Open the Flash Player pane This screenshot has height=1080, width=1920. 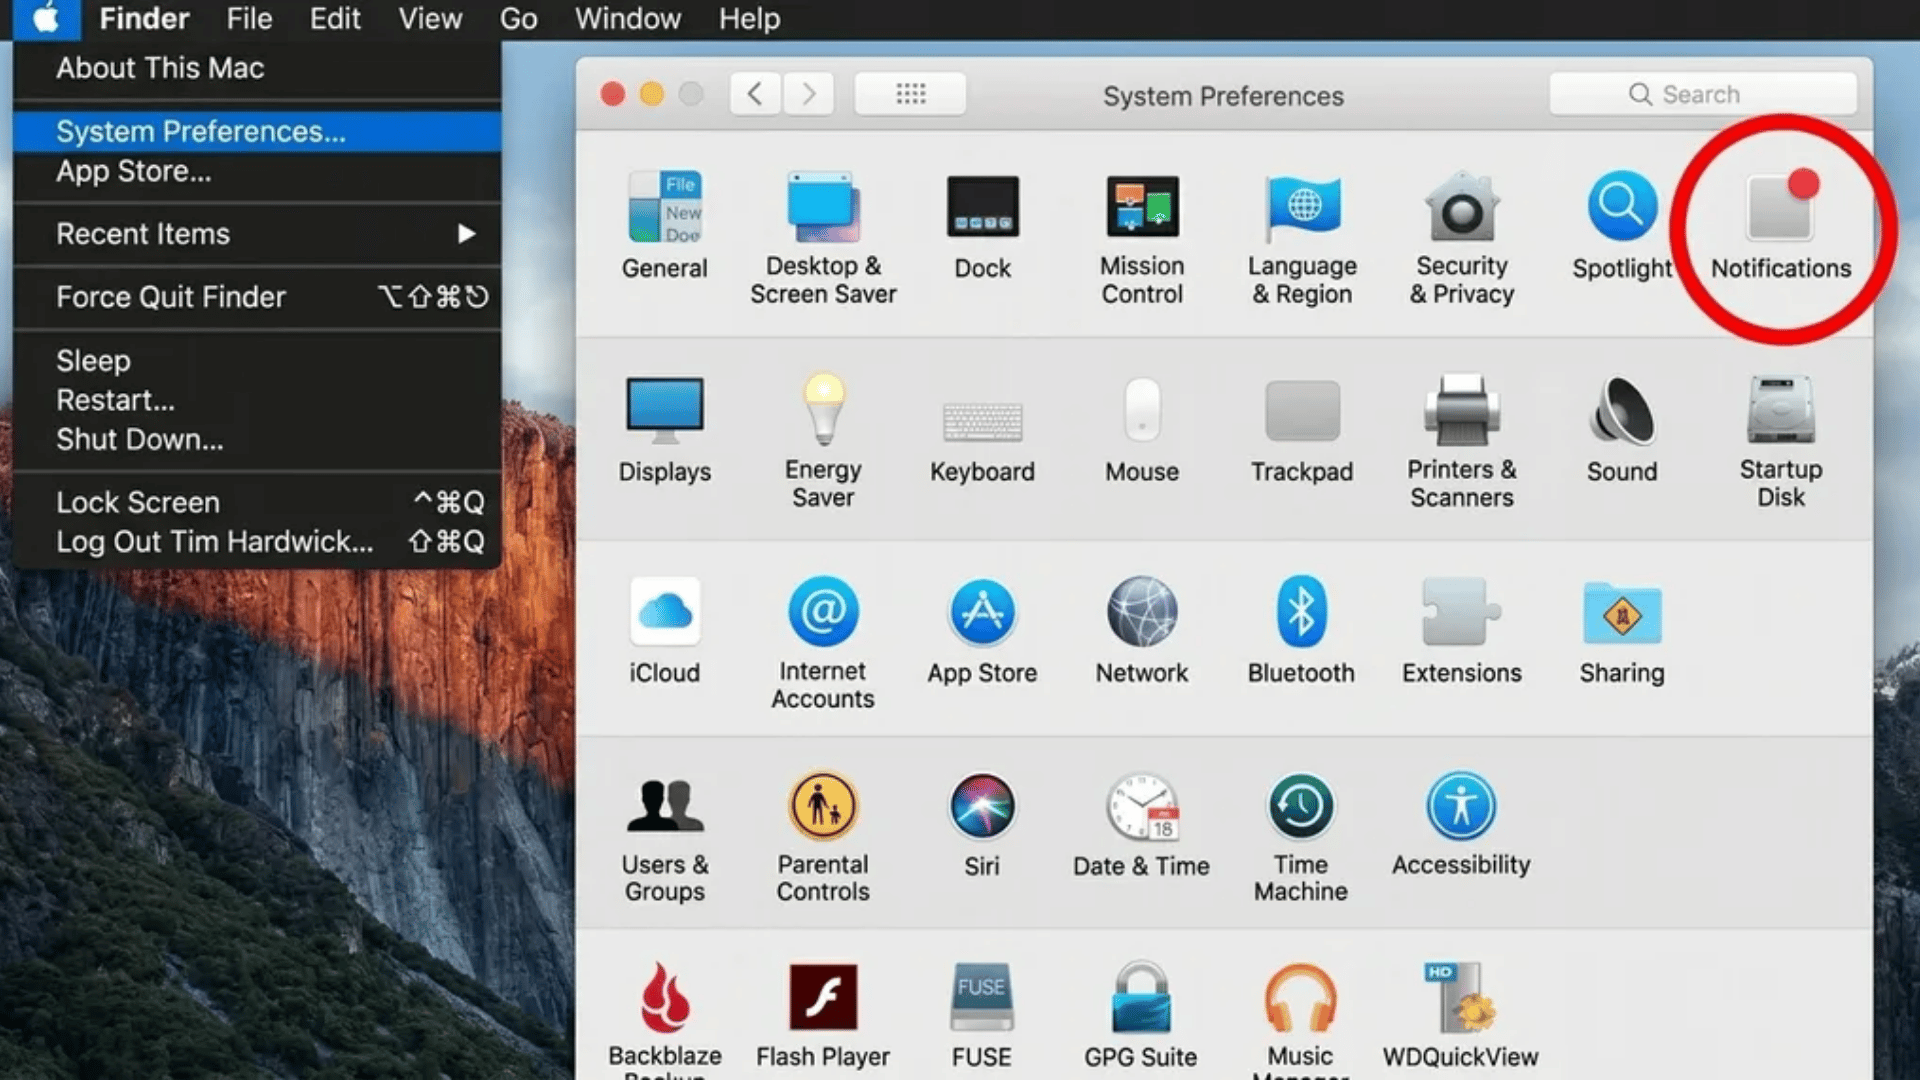(x=823, y=1016)
